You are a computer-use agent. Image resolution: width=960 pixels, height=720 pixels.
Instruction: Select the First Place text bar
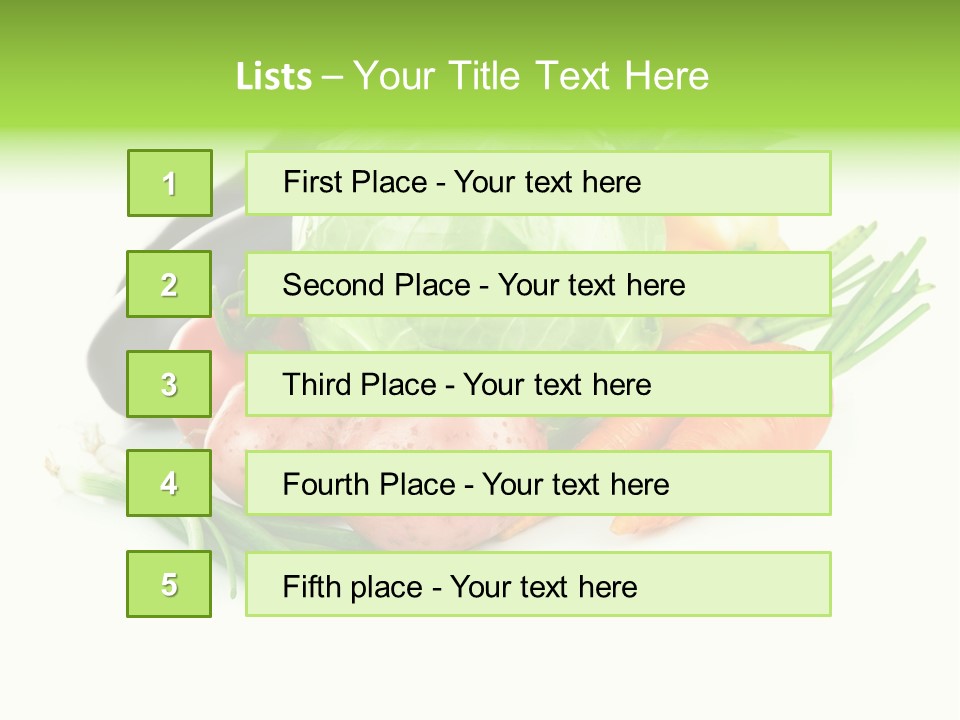click(x=538, y=183)
